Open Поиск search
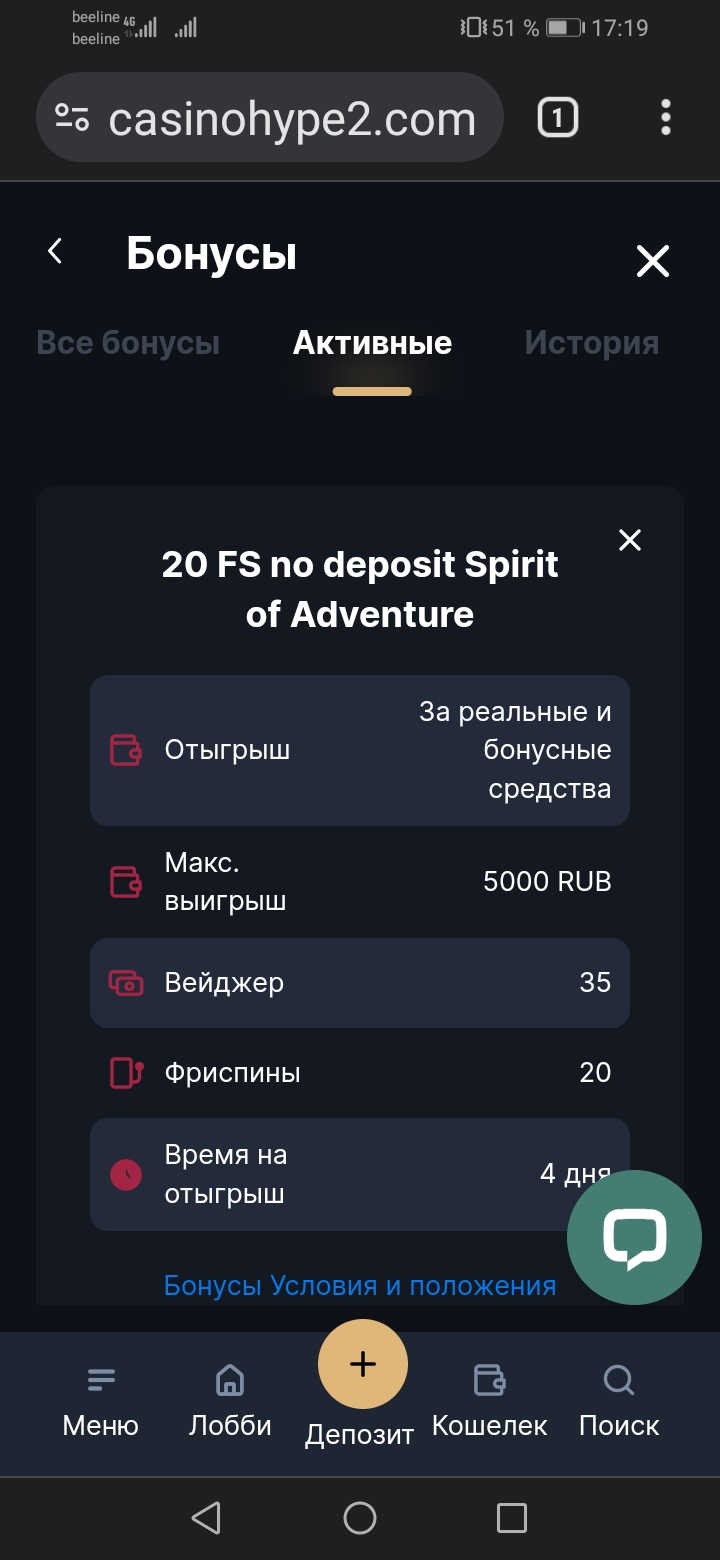 pyautogui.click(x=619, y=1402)
